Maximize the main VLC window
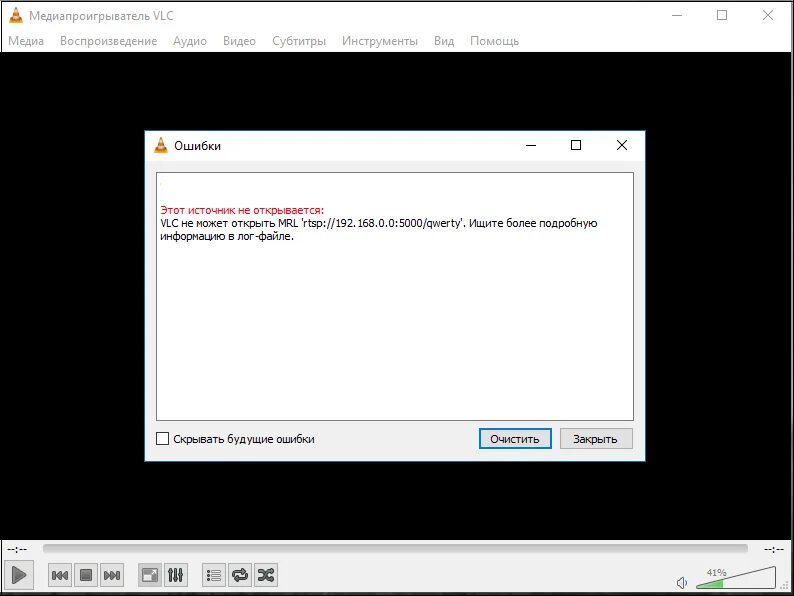This screenshot has height=596, width=794. (722, 16)
